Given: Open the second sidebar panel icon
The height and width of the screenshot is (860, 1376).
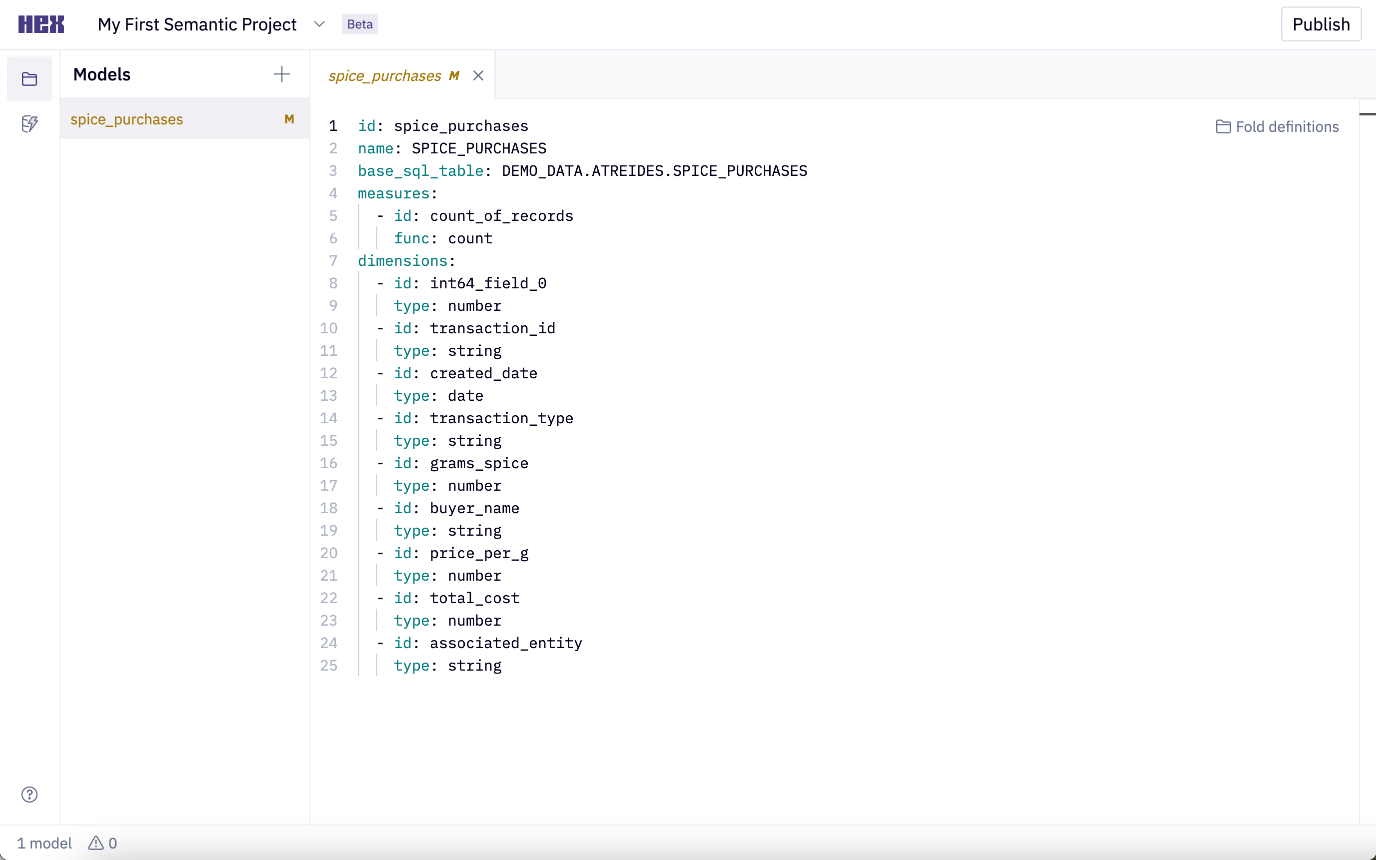Looking at the screenshot, I should click(30, 124).
